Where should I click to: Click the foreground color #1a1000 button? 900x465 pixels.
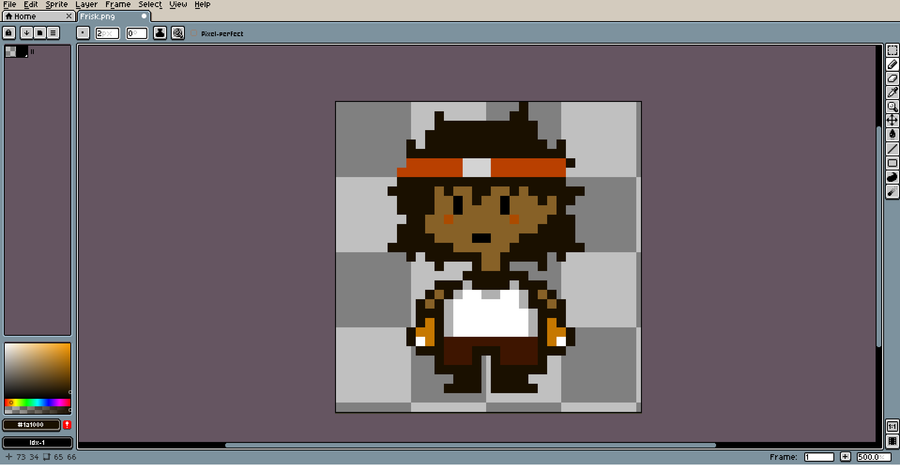[32, 425]
